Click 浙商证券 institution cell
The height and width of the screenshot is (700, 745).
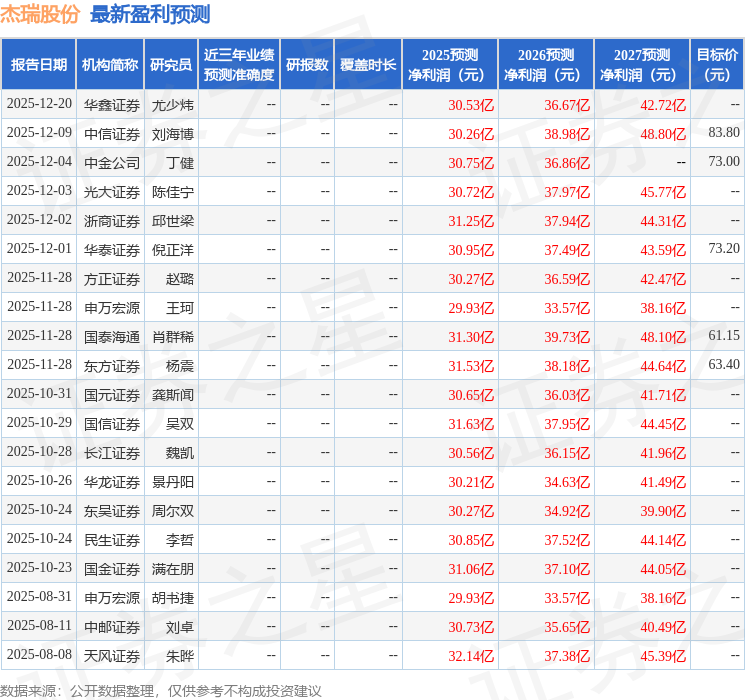point(112,221)
